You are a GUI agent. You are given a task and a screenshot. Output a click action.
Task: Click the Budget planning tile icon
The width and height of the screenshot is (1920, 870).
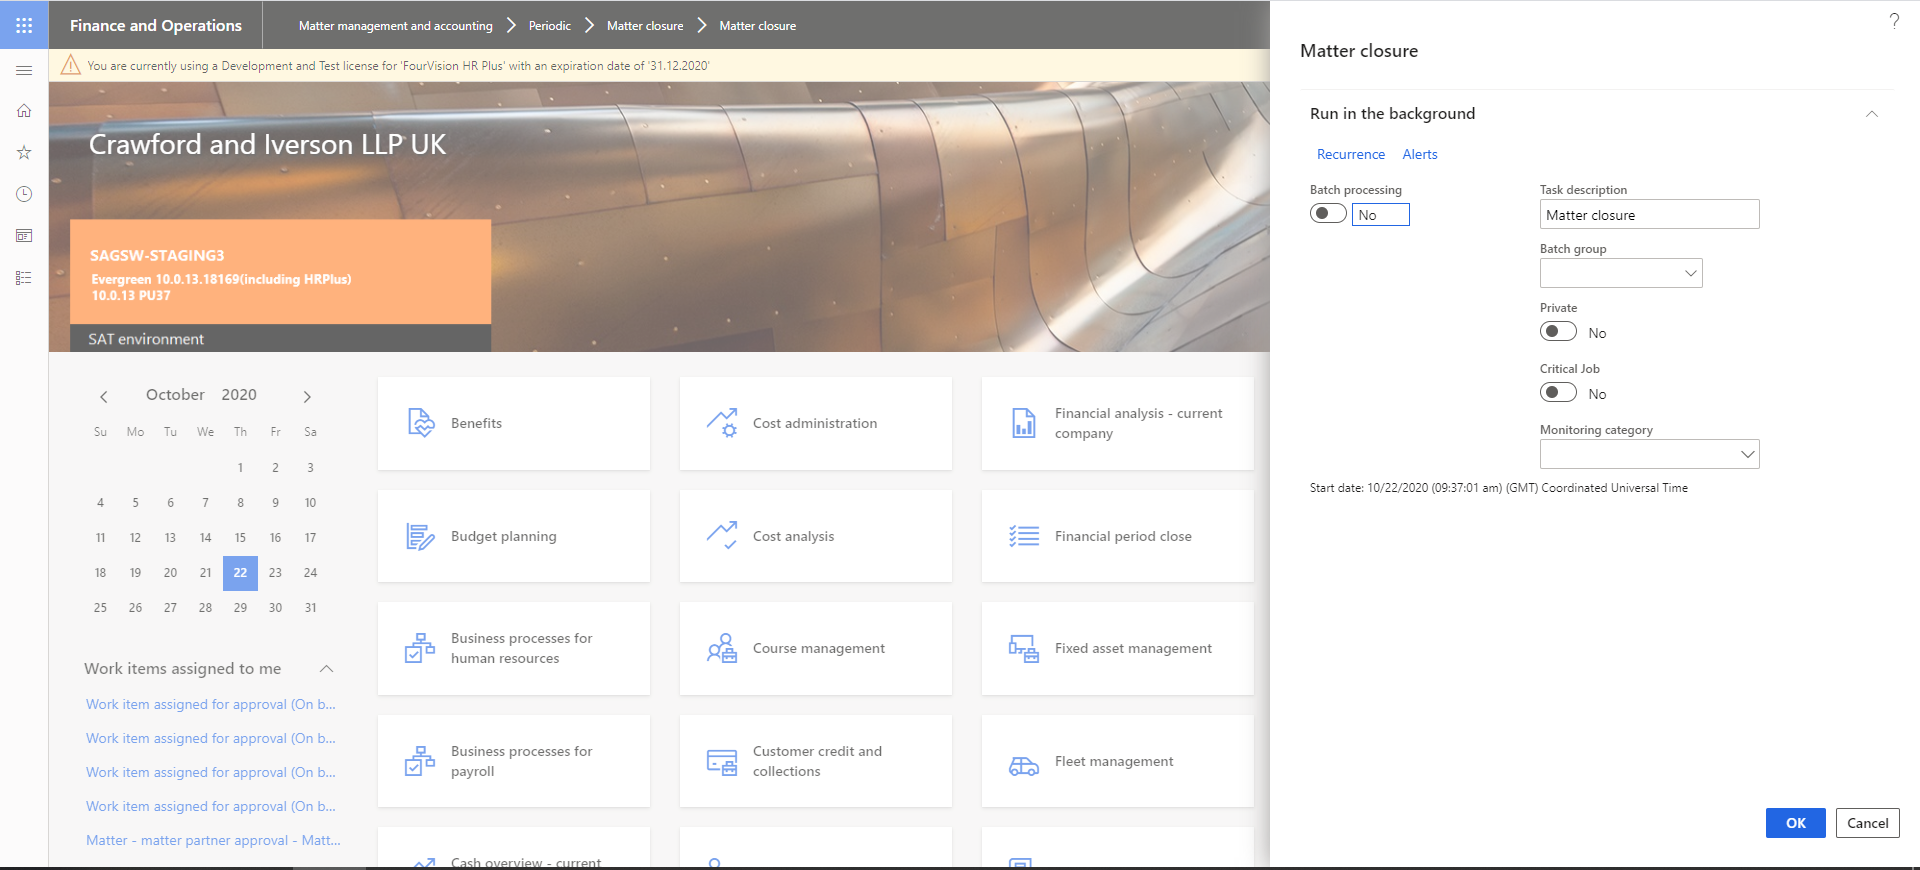tap(421, 536)
